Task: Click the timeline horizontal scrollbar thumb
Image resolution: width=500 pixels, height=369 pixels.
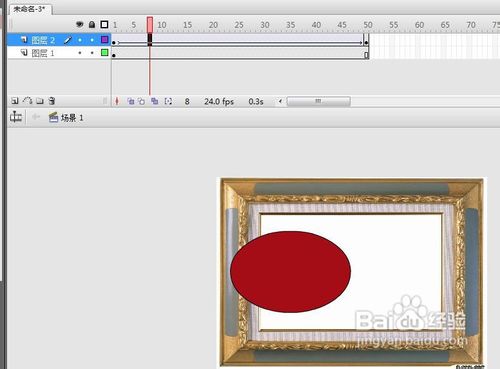Action: (318, 101)
